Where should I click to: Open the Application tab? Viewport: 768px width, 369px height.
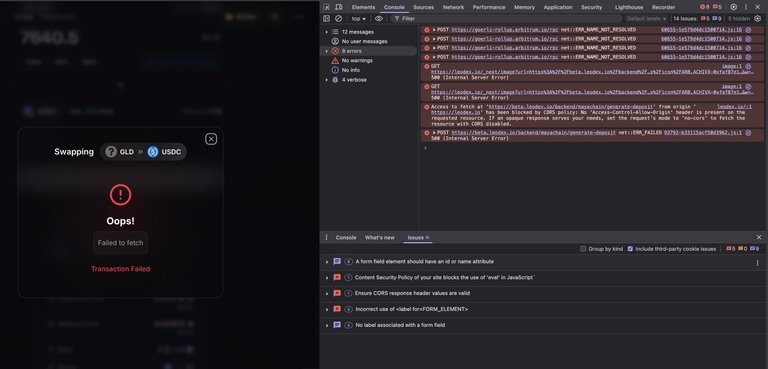[x=558, y=7]
